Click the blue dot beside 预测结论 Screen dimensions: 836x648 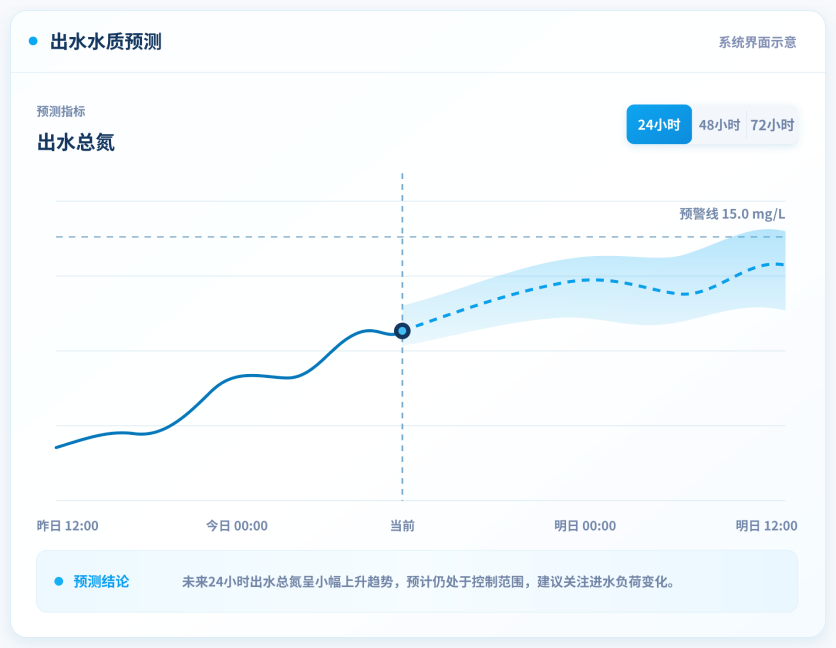tap(59, 581)
